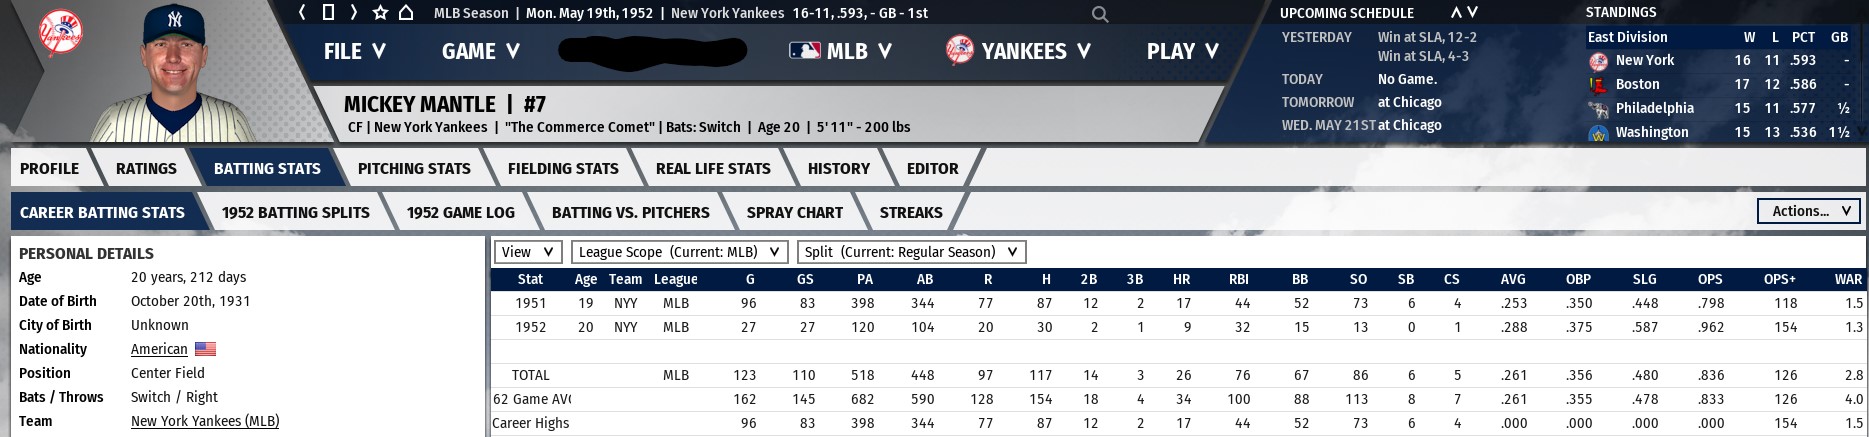Click the forward navigation arrow icon
The height and width of the screenshot is (437, 1869).
[354, 13]
